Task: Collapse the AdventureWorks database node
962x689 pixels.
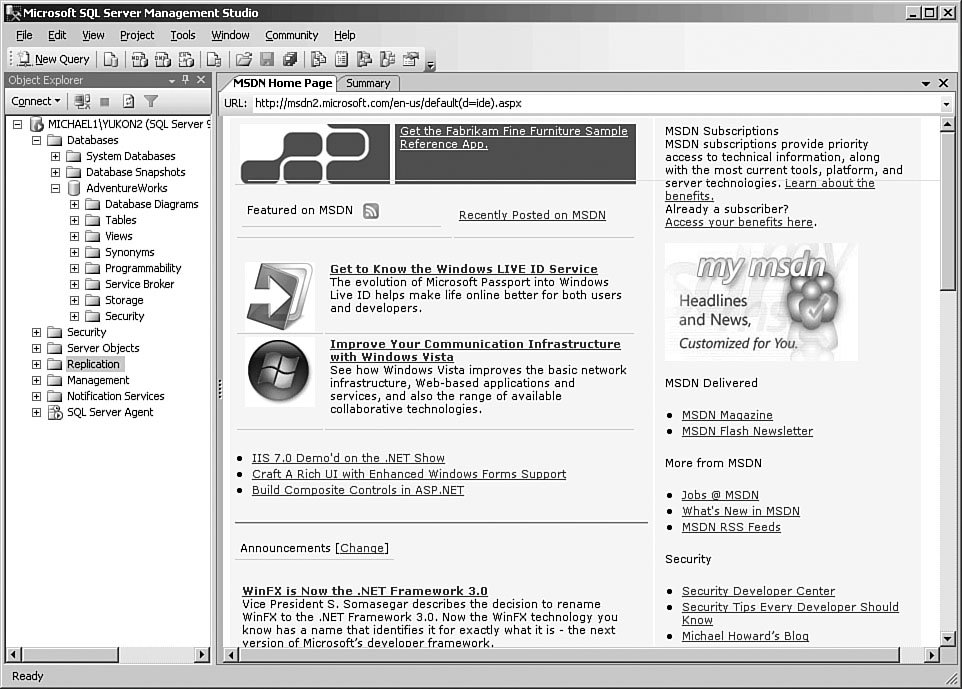Action: coord(56,188)
